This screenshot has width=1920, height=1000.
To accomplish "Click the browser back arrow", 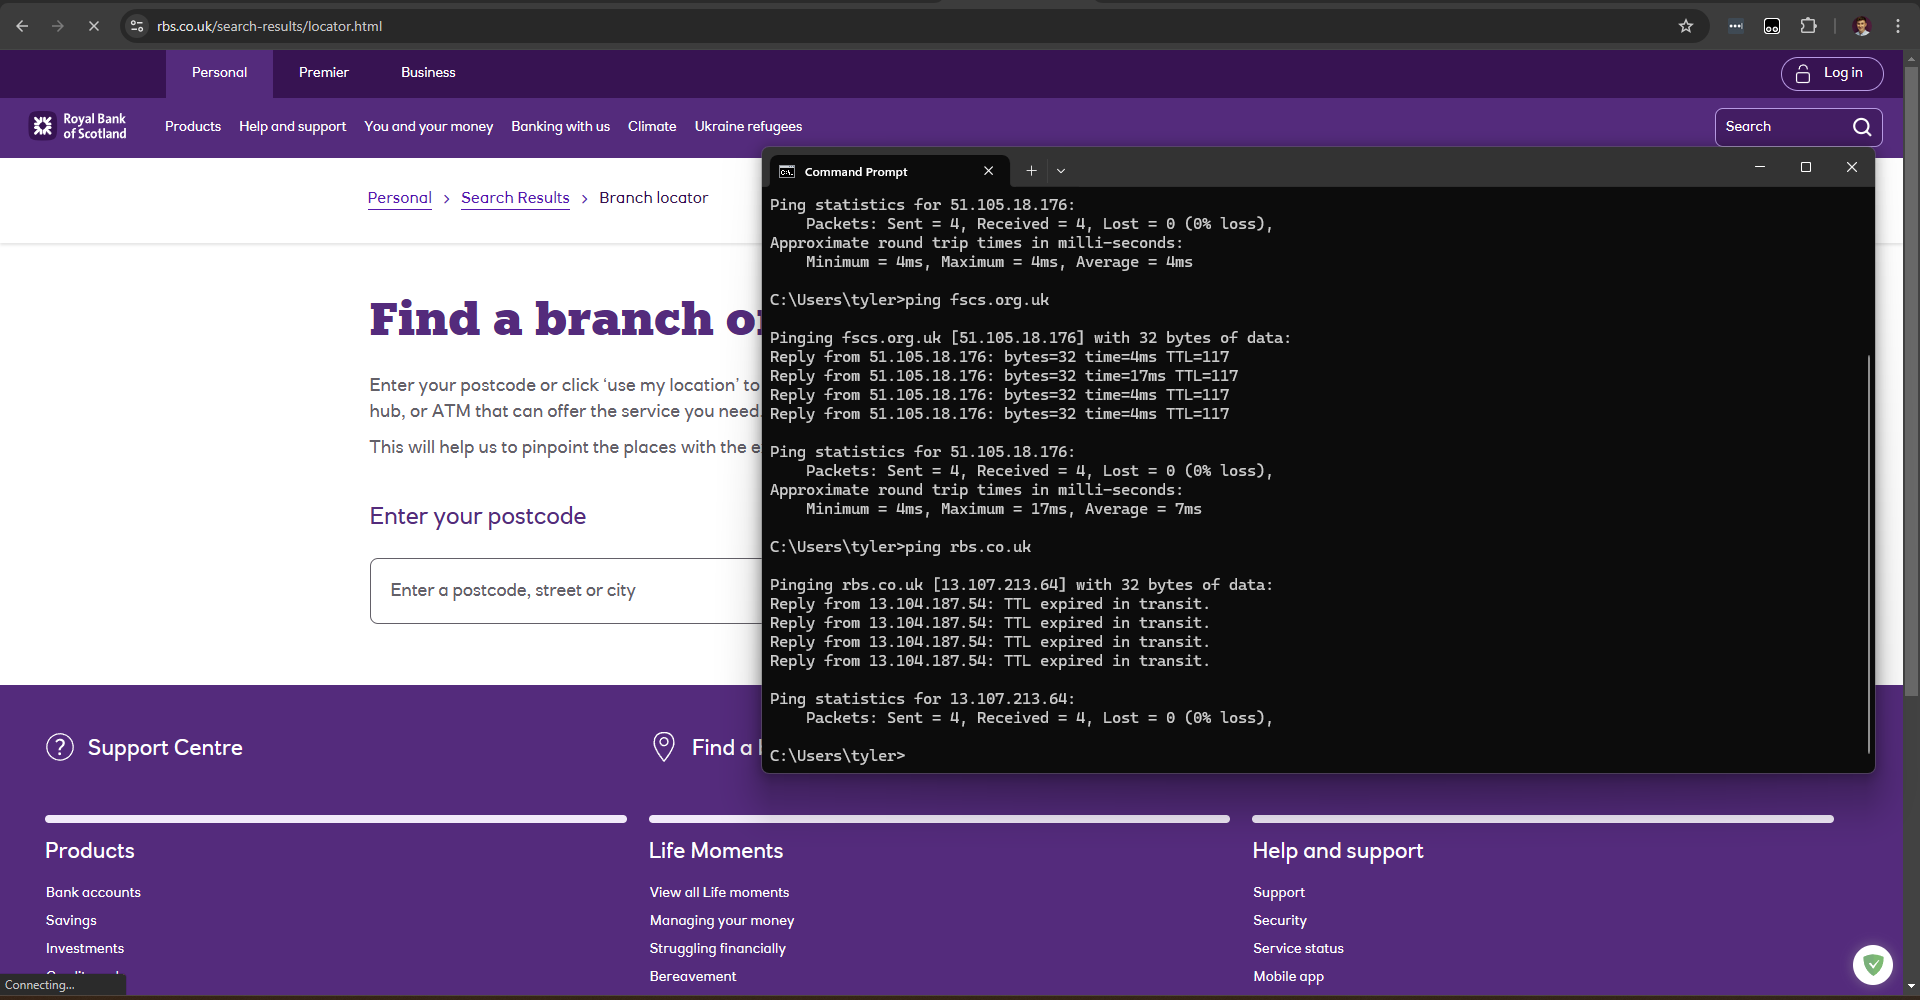I will click(x=22, y=26).
